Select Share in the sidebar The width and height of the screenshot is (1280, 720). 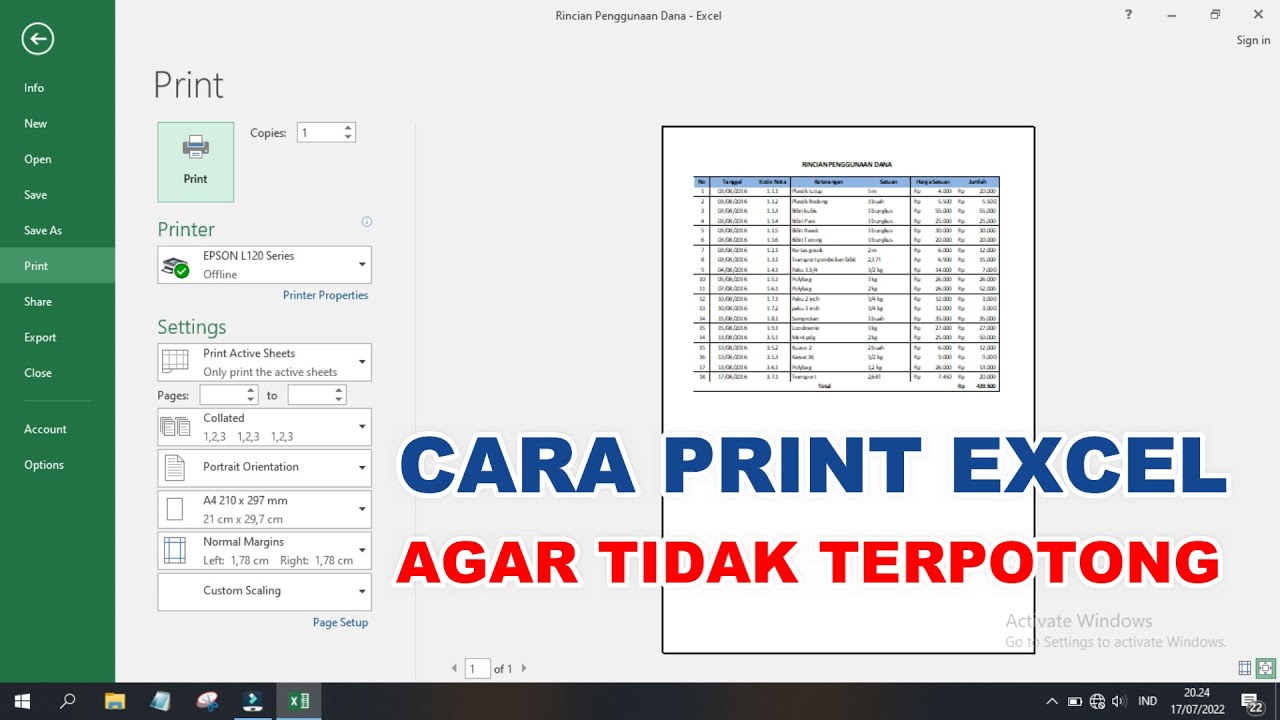(x=37, y=302)
